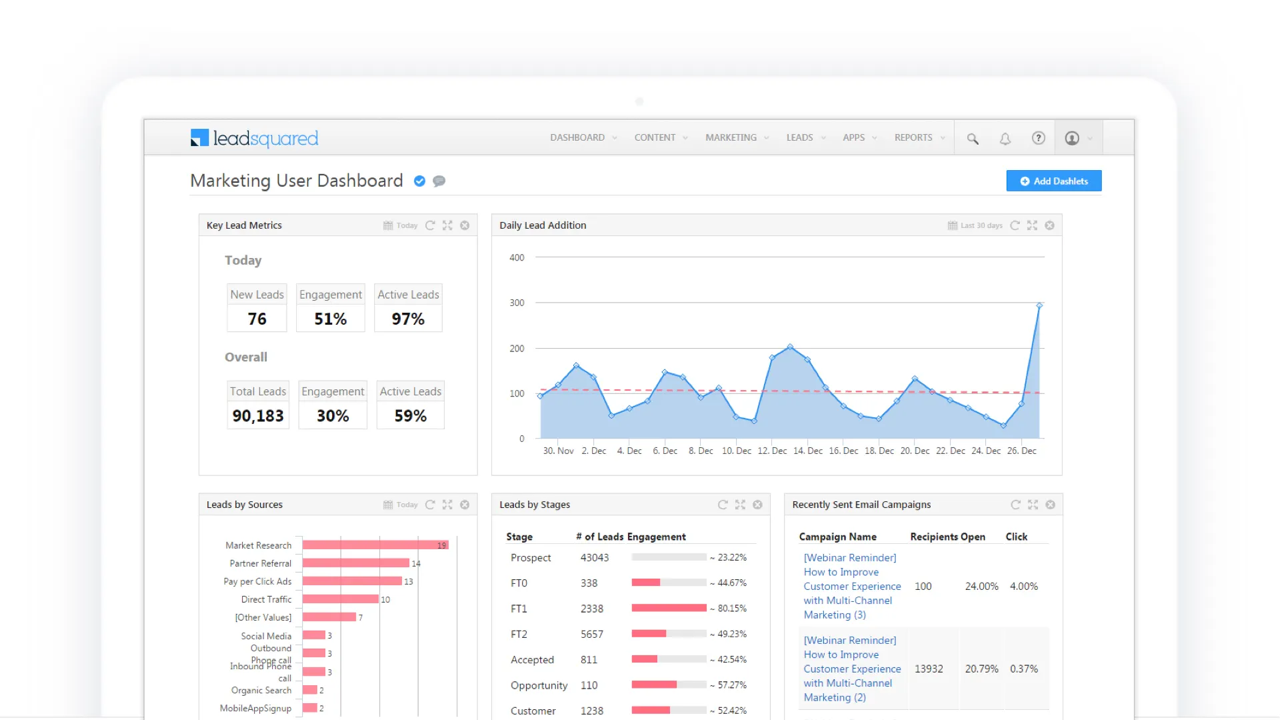Click the Marketing User Dashboard title
This screenshot has height=720, width=1280.
(x=297, y=181)
